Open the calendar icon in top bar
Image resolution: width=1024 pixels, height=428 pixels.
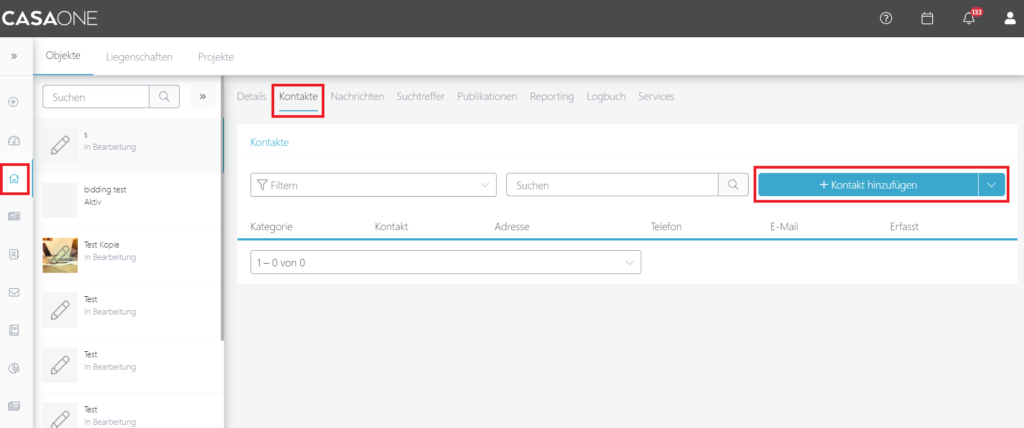pos(927,18)
